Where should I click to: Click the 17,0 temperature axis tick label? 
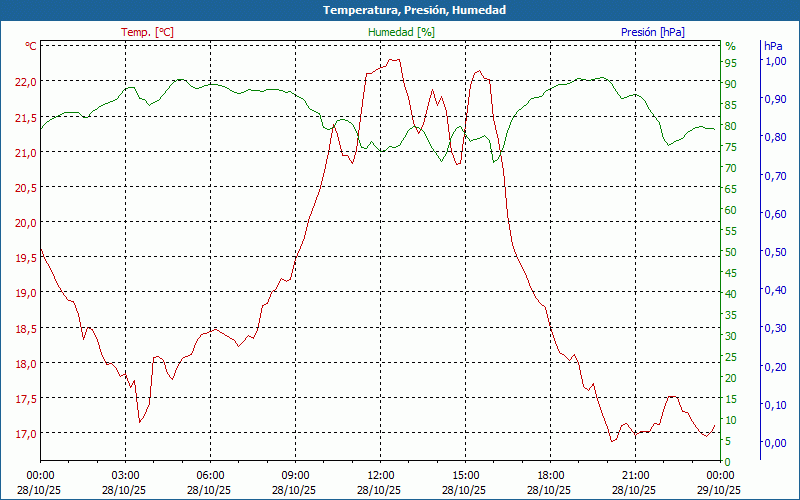click(26, 433)
